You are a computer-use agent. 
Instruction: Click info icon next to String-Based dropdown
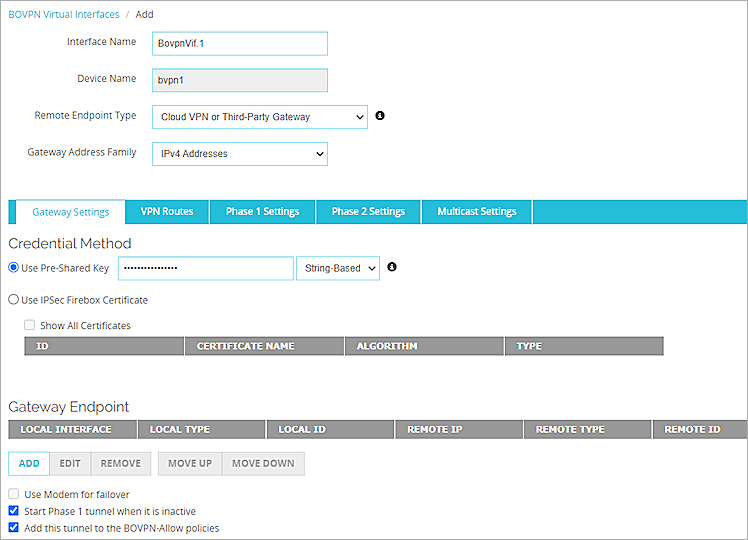(x=392, y=267)
